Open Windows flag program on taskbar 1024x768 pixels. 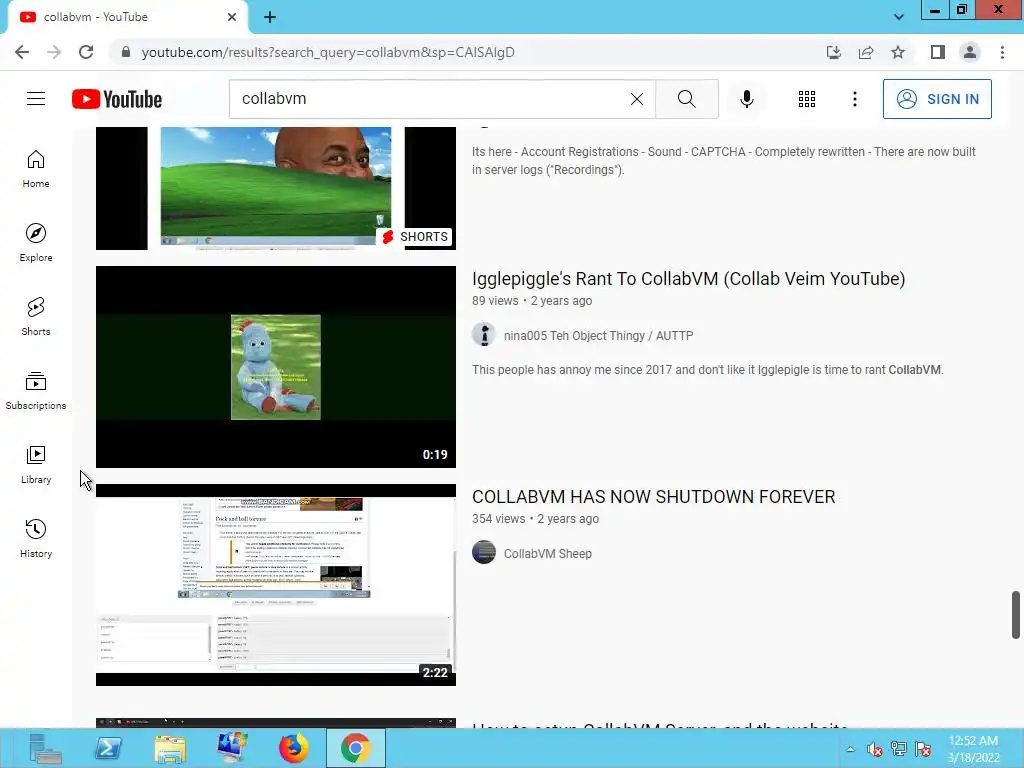tap(232, 748)
